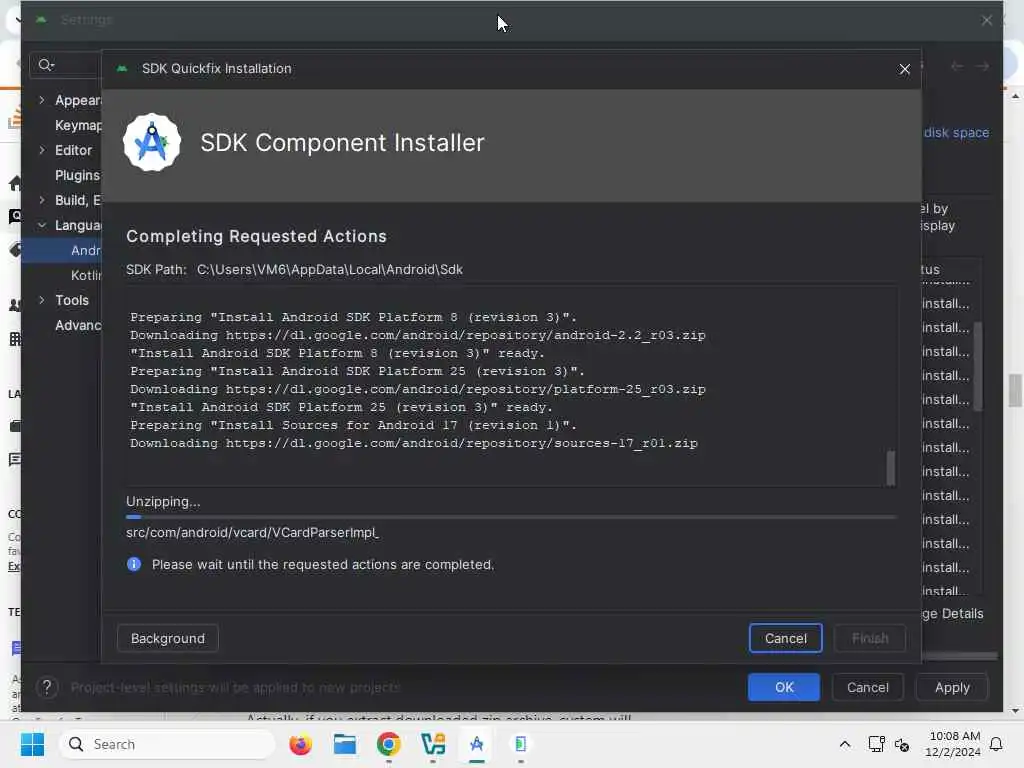1024x768 pixels.
Task: Open Google Chrome from the taskbar
Action: (389, 744)
